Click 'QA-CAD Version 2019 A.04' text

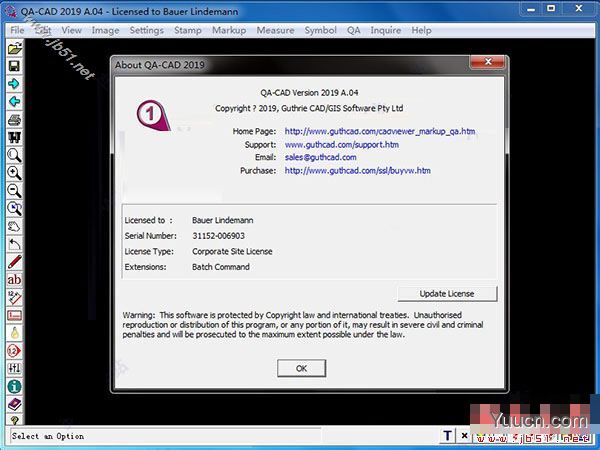[x=309, y=93]
